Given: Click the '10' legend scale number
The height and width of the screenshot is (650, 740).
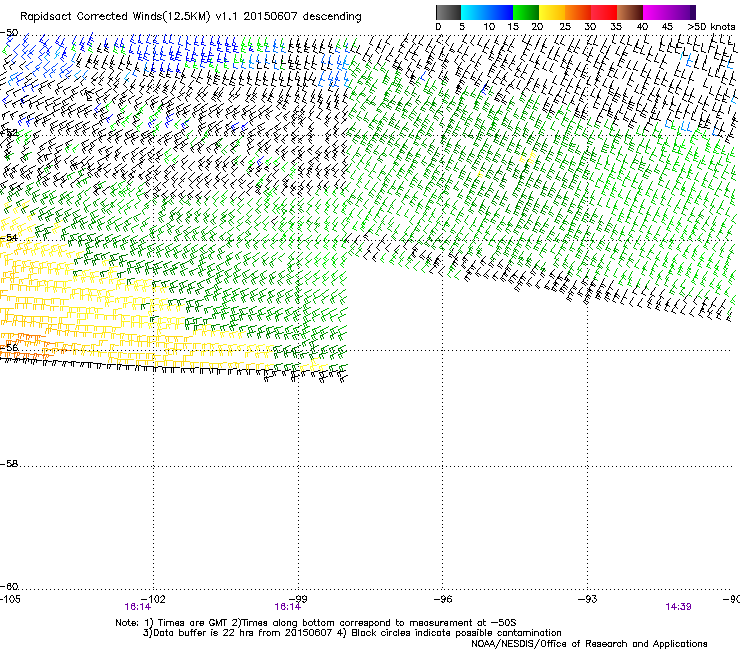Looking at the screenshot, I should [x=489, y=27].
